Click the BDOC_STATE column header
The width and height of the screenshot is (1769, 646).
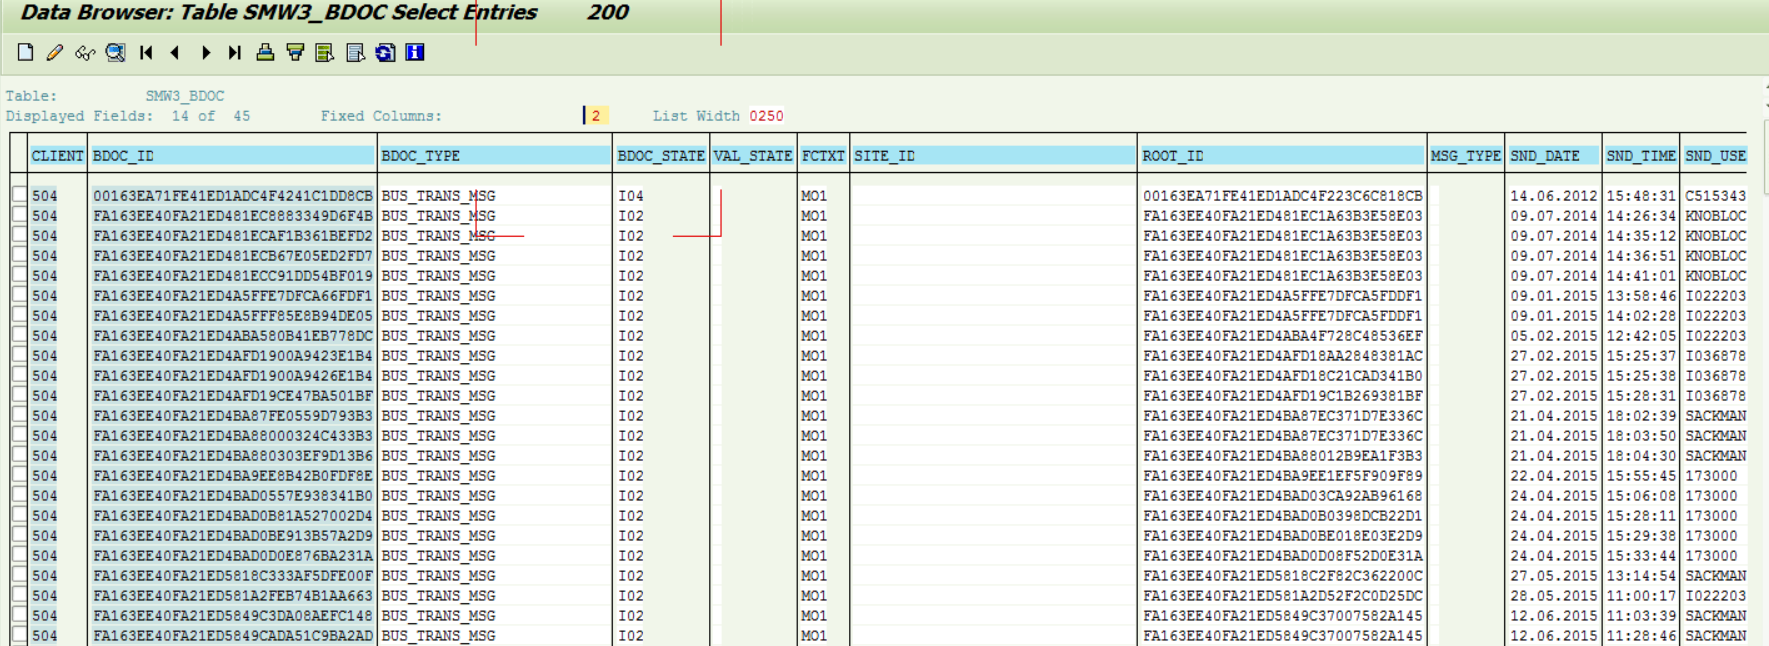[661, 156]
